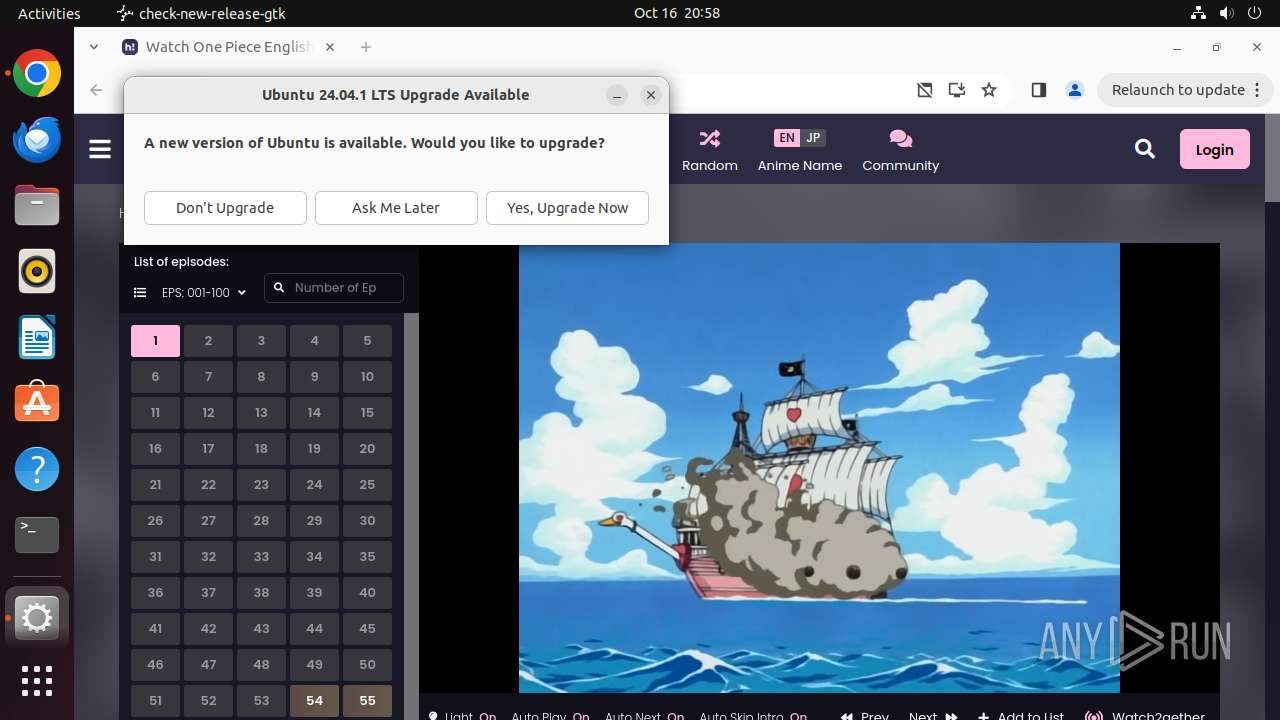Open Rhythmbox from the dock
Screen dimensions: 1280x720
(x=37, y=271)
